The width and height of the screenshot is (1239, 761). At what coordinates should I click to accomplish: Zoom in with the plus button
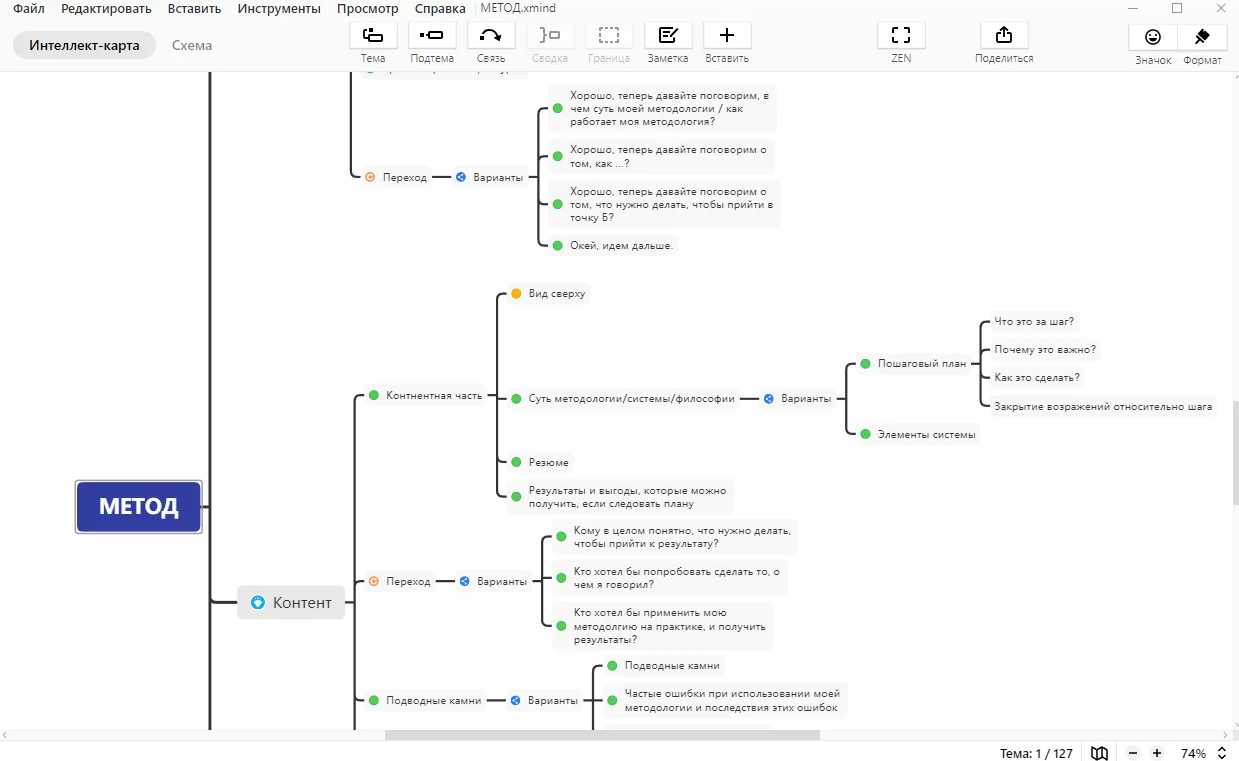pos(1157,753)
